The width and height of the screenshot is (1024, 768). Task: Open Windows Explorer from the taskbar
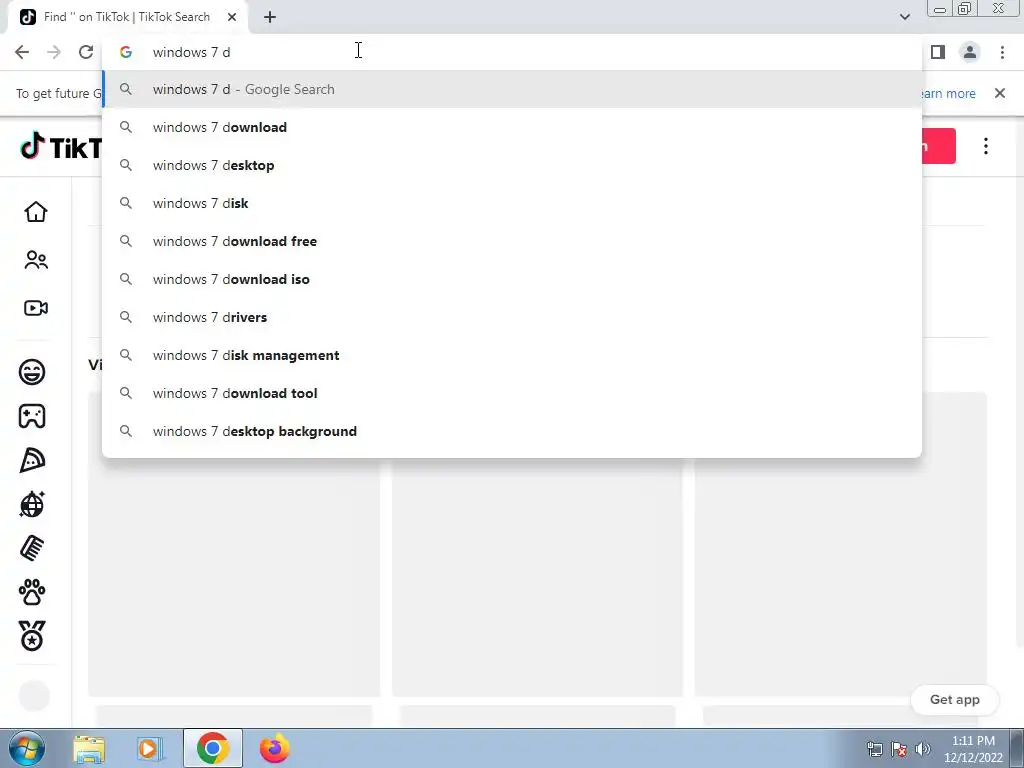pyautogui.click(x=89, y=748)
